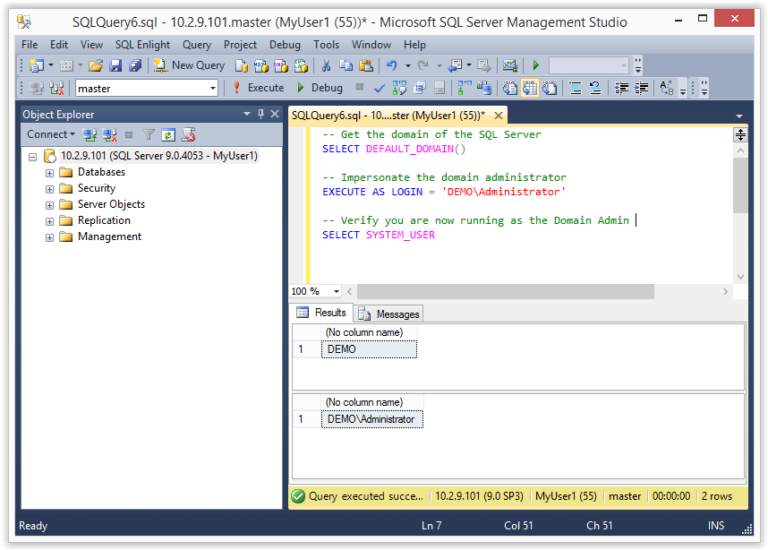This screenshot has height=550, width=768.
Task: Click the Analysis Services XMLA Query icon
Action: click(300, 66)
